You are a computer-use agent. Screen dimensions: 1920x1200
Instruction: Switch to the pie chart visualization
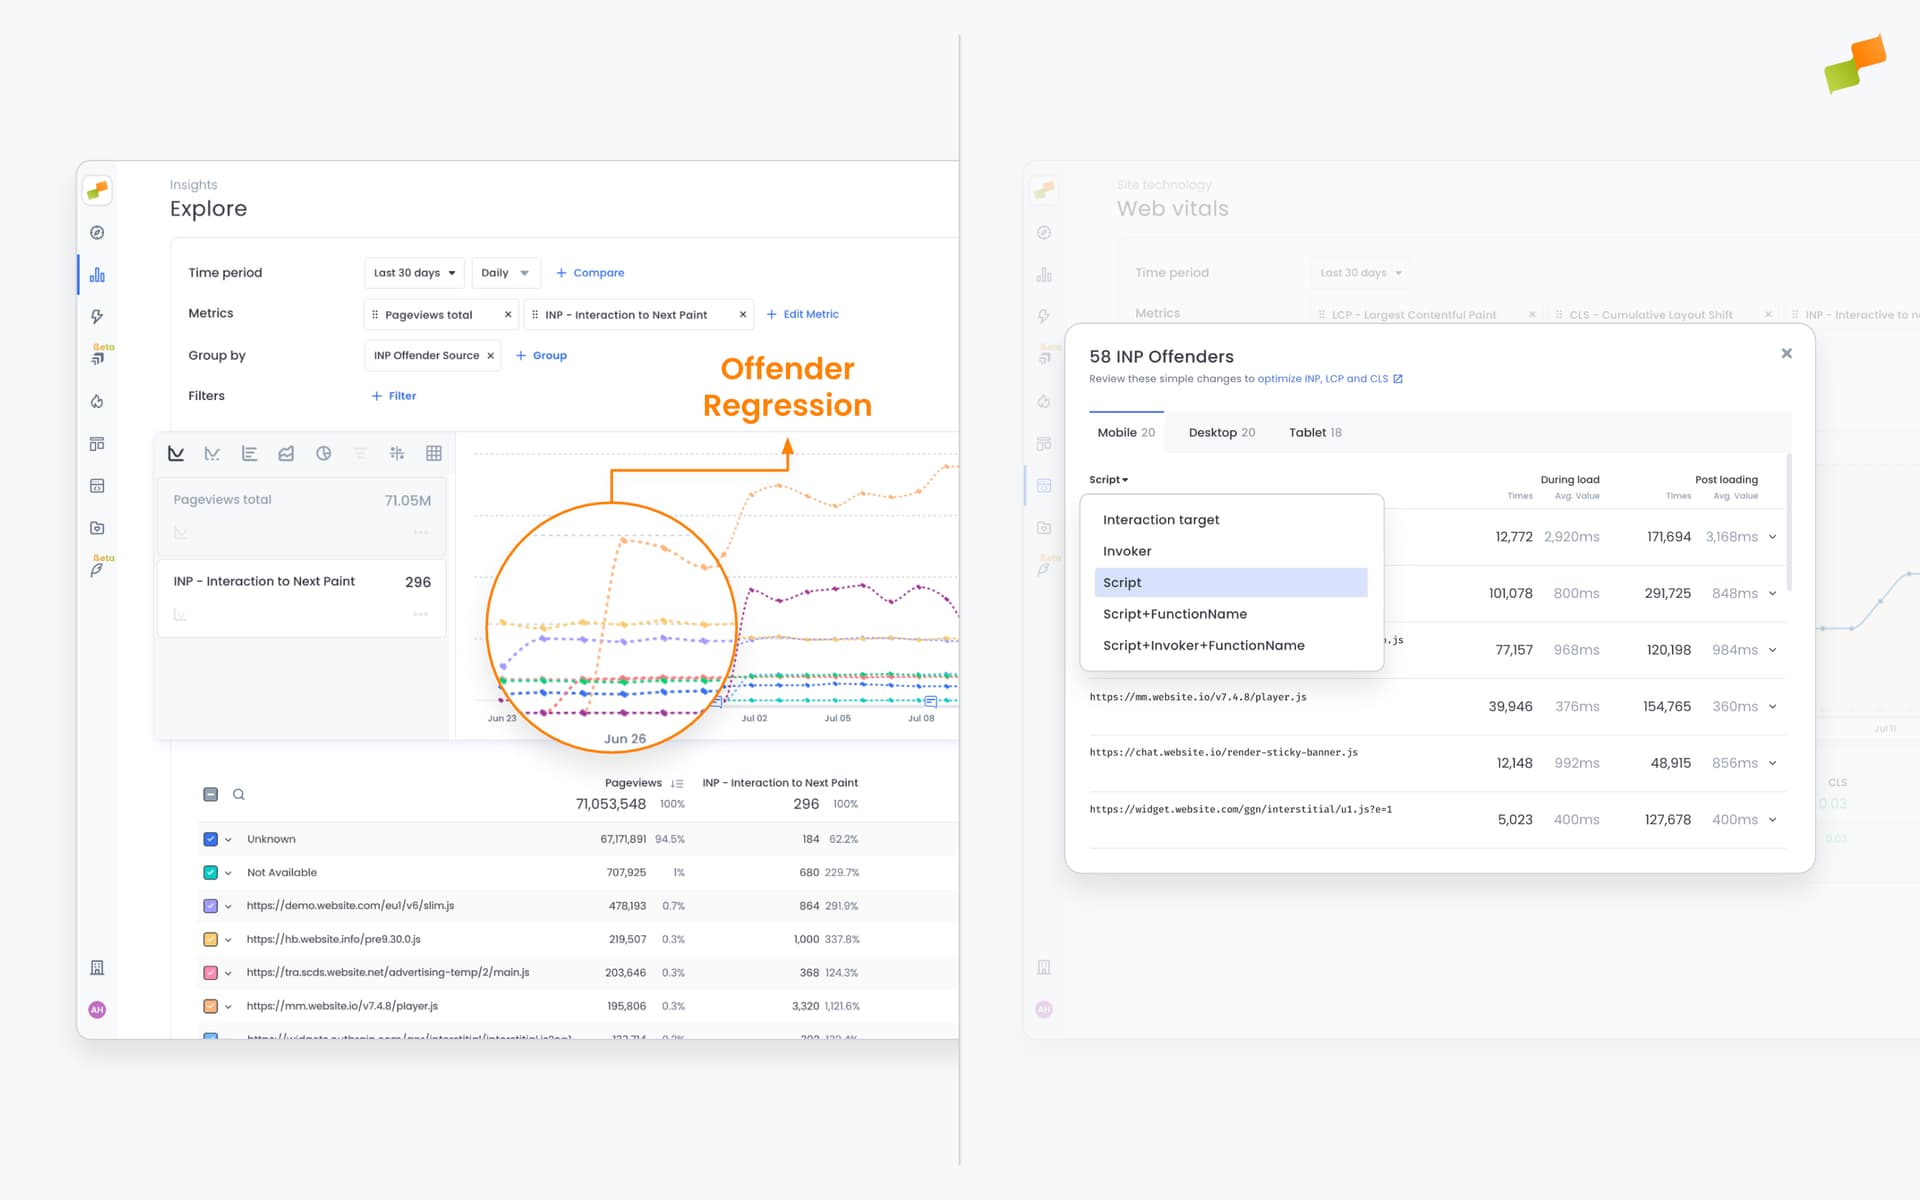click(323, 453)
